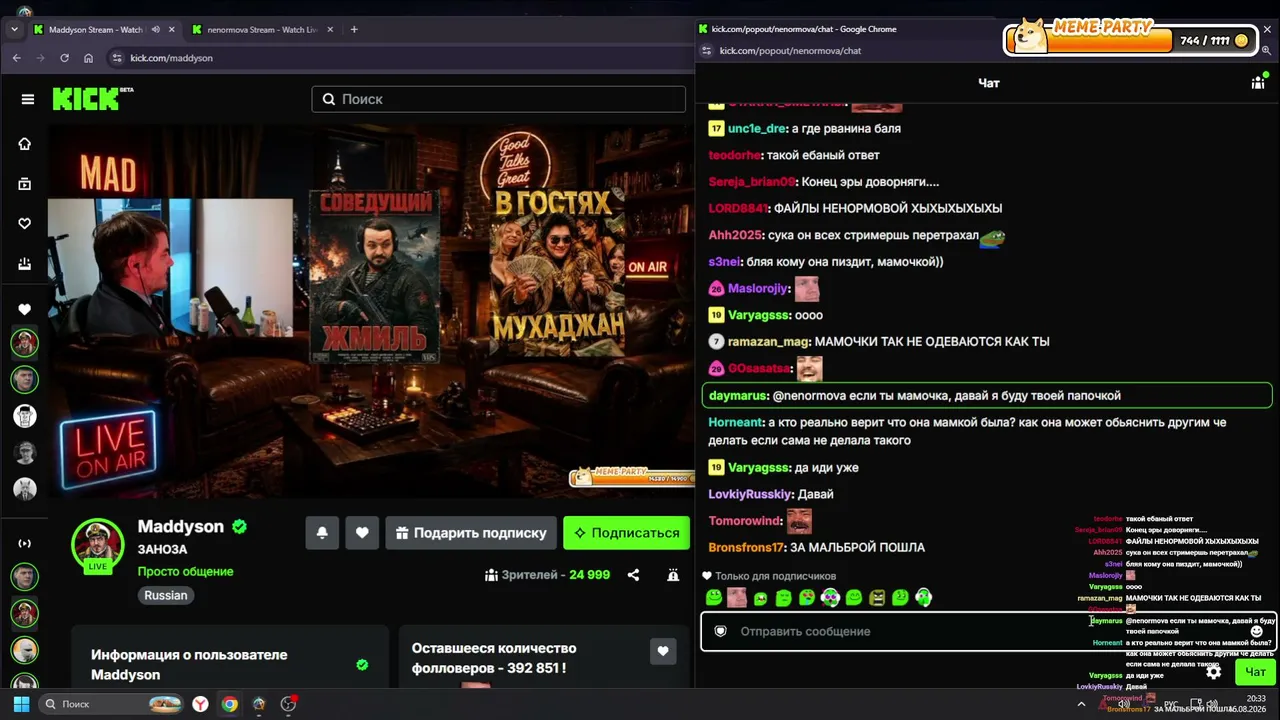Open a new browser tab
Screen dimensions: 1280x720
coord(354,30)
